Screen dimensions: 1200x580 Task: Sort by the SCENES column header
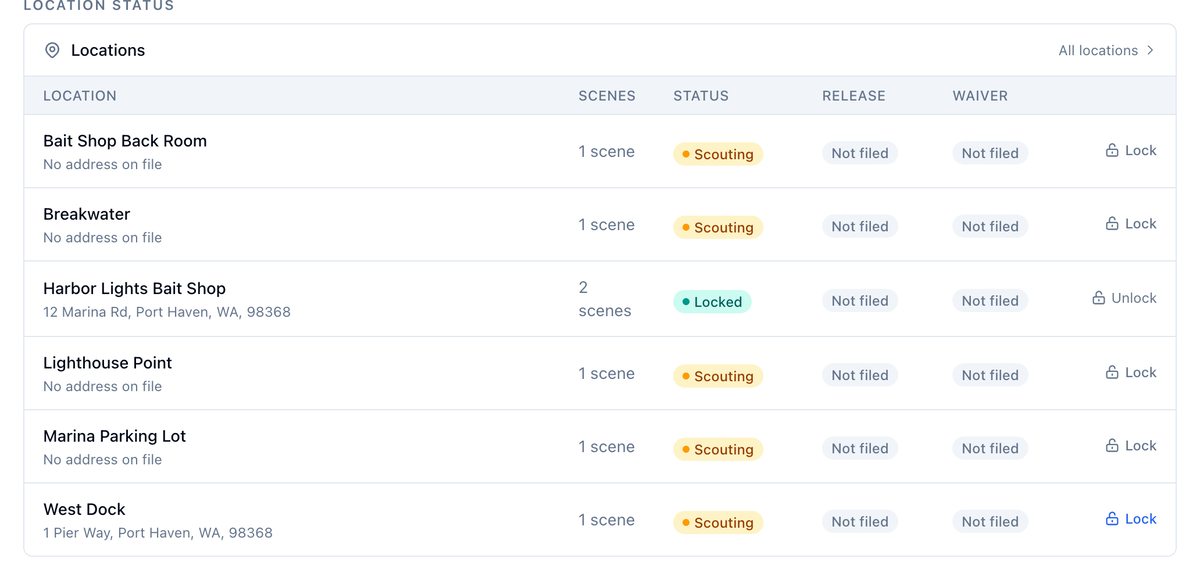pyautogui.click(x=607, y=96)
